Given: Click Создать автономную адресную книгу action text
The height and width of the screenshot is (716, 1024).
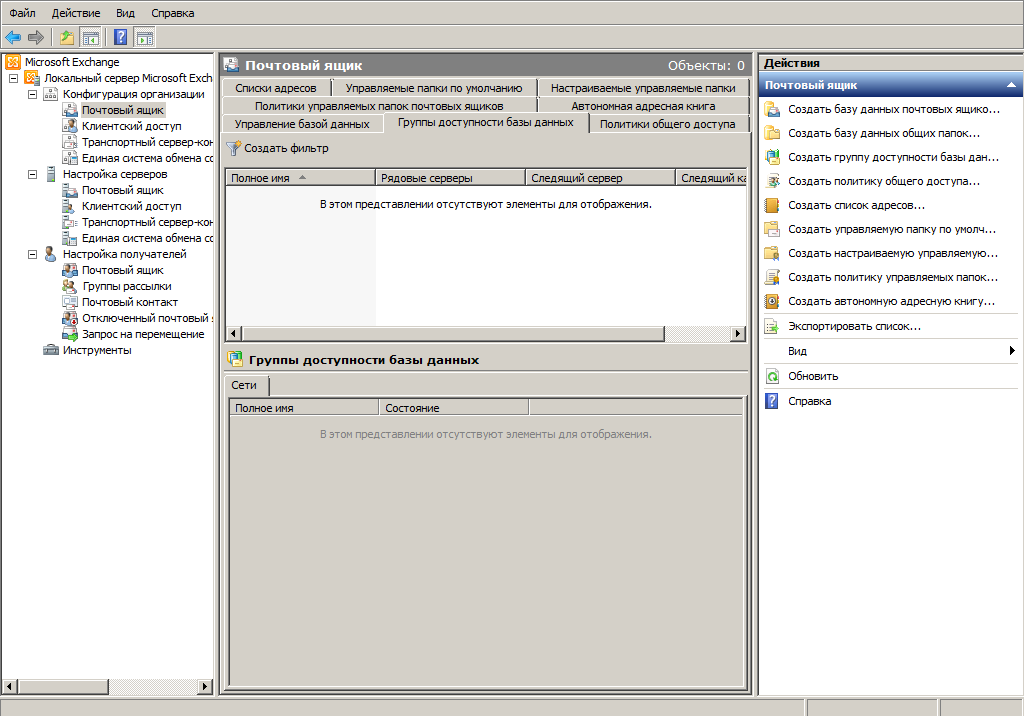Looking at the screenshot, I should click(x=891, y=301).
